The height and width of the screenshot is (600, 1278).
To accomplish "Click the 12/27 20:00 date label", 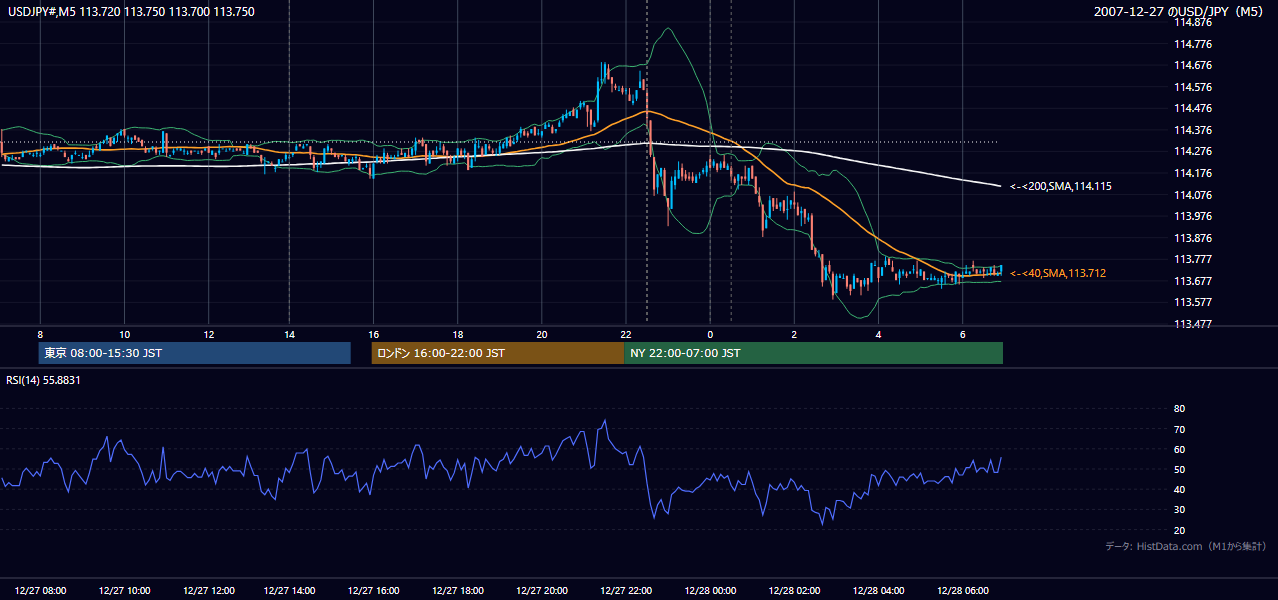I will coord(543,591).
